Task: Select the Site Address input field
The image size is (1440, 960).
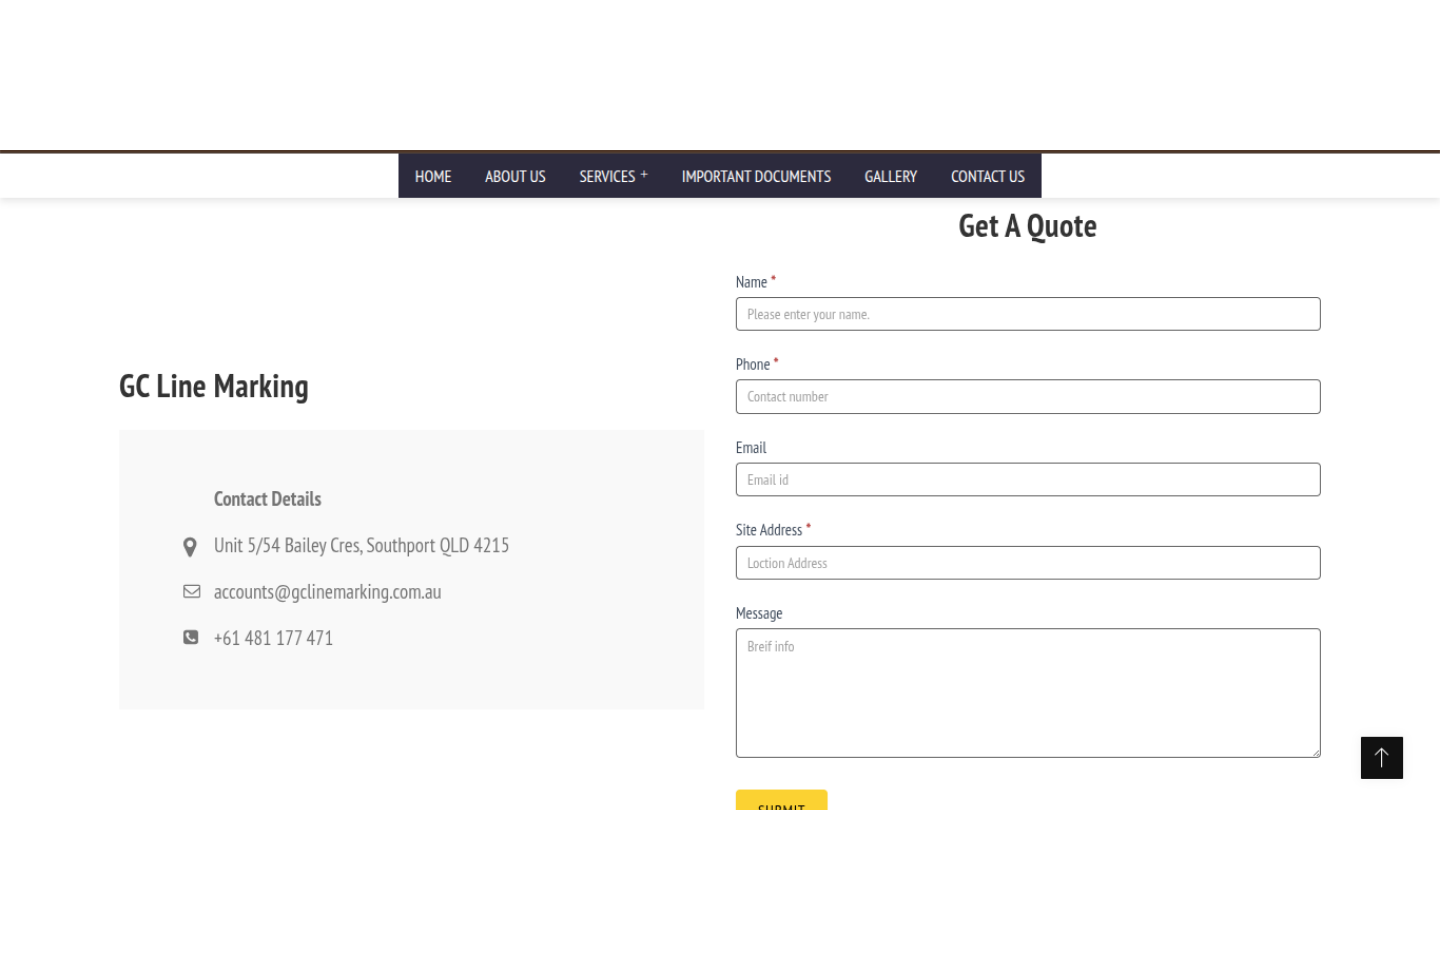Action: coord(1028,563)
